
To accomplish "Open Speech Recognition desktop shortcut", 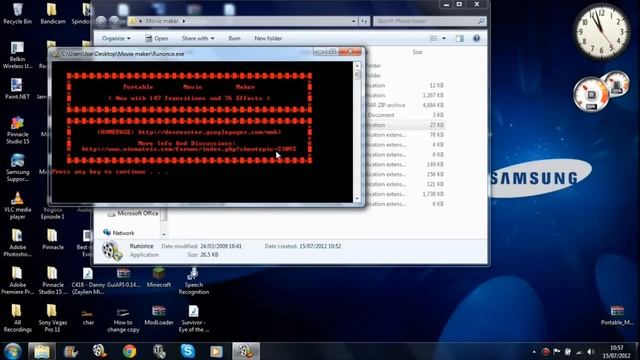I will pos(193,280).
